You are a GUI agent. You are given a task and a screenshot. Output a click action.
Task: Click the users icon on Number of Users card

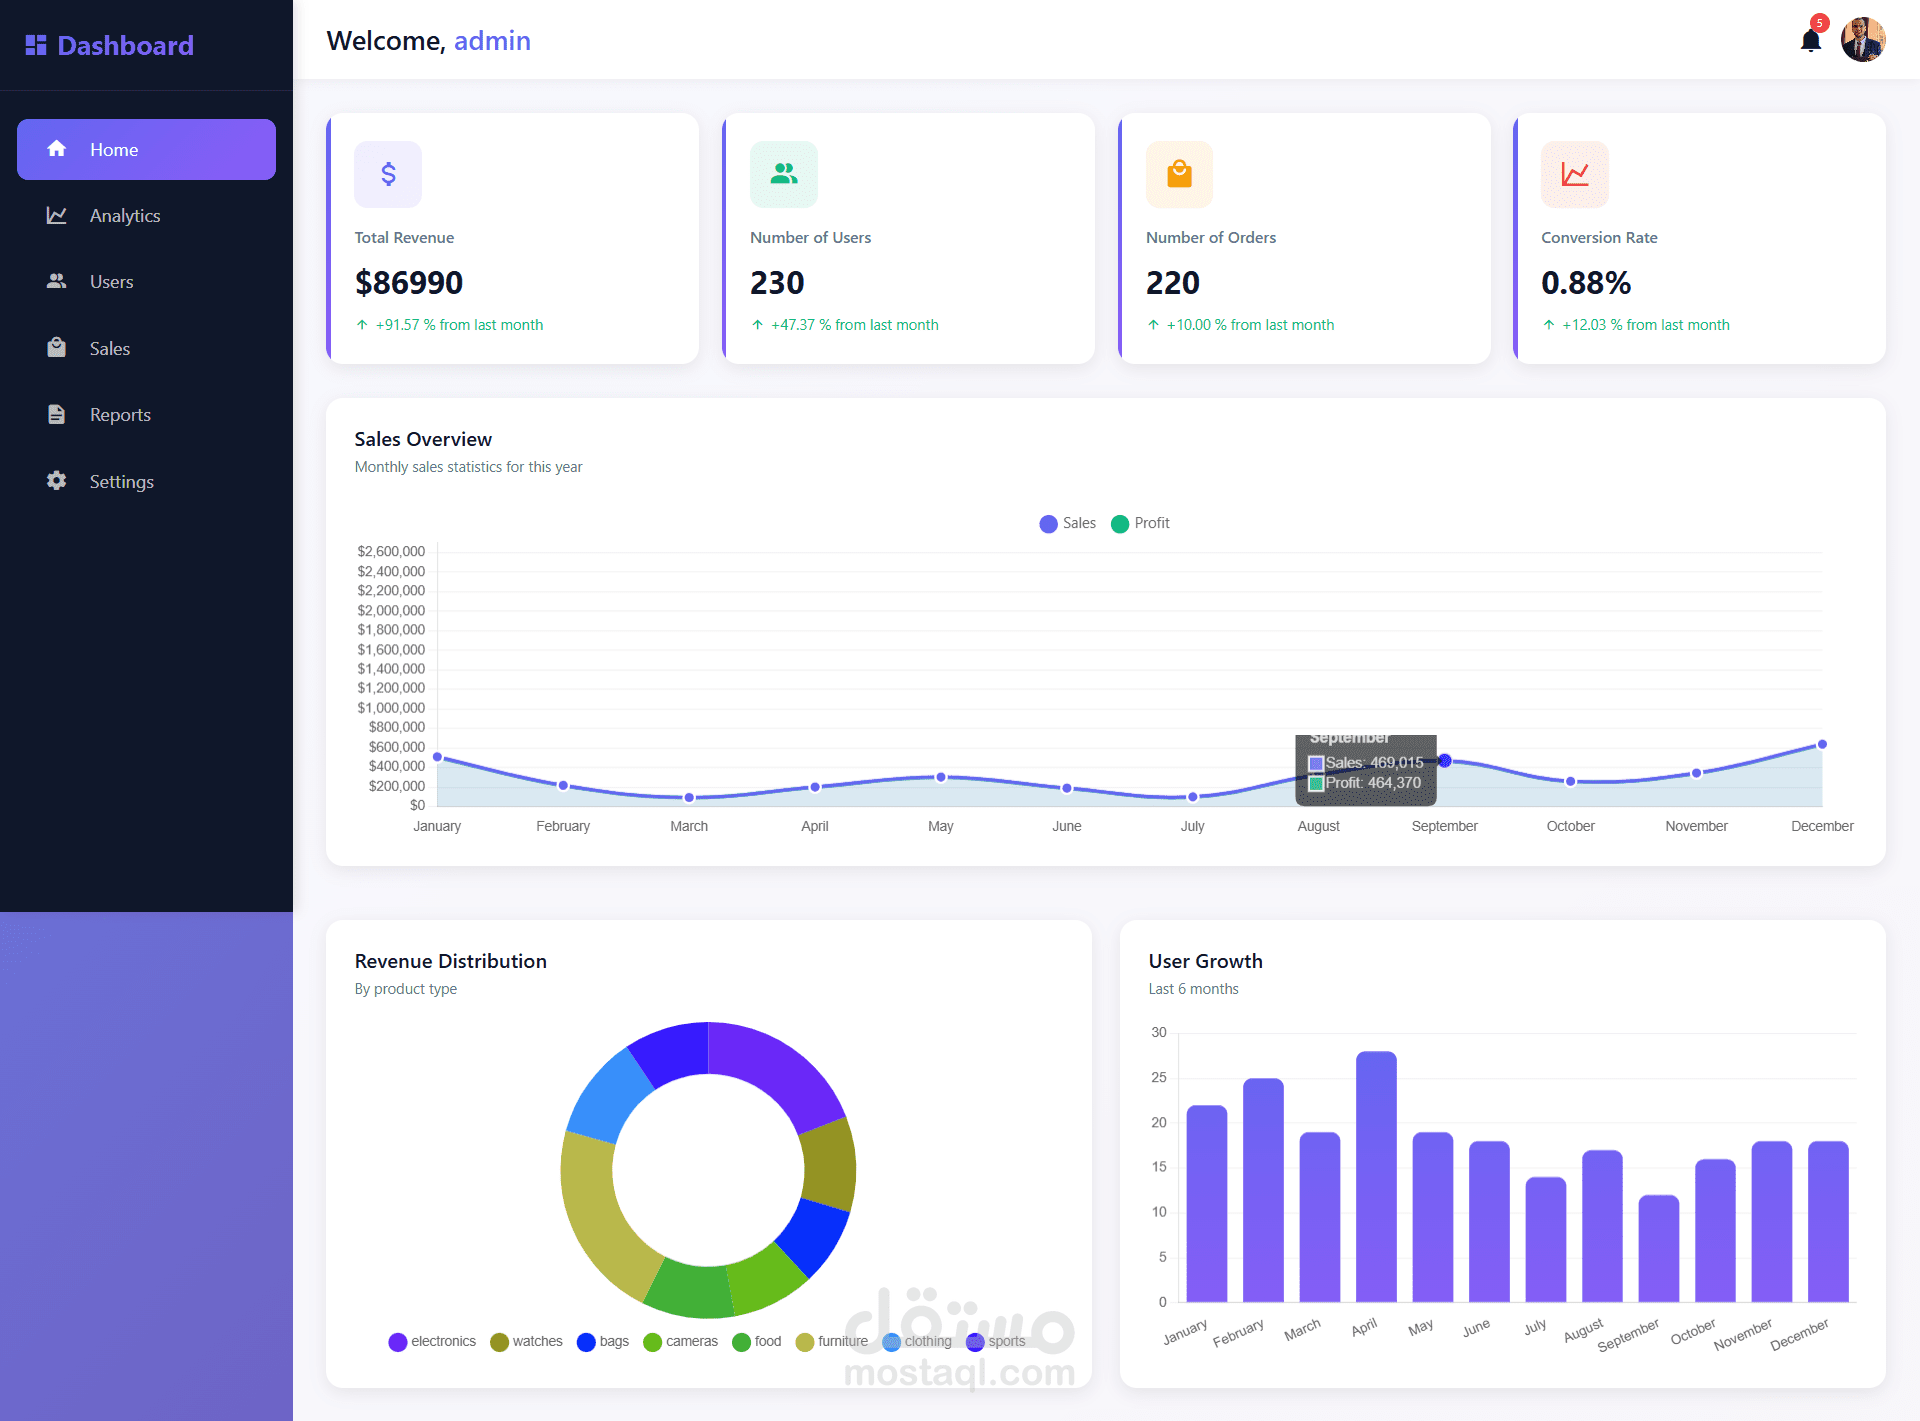pyautogui.click(x=784, y=174)
